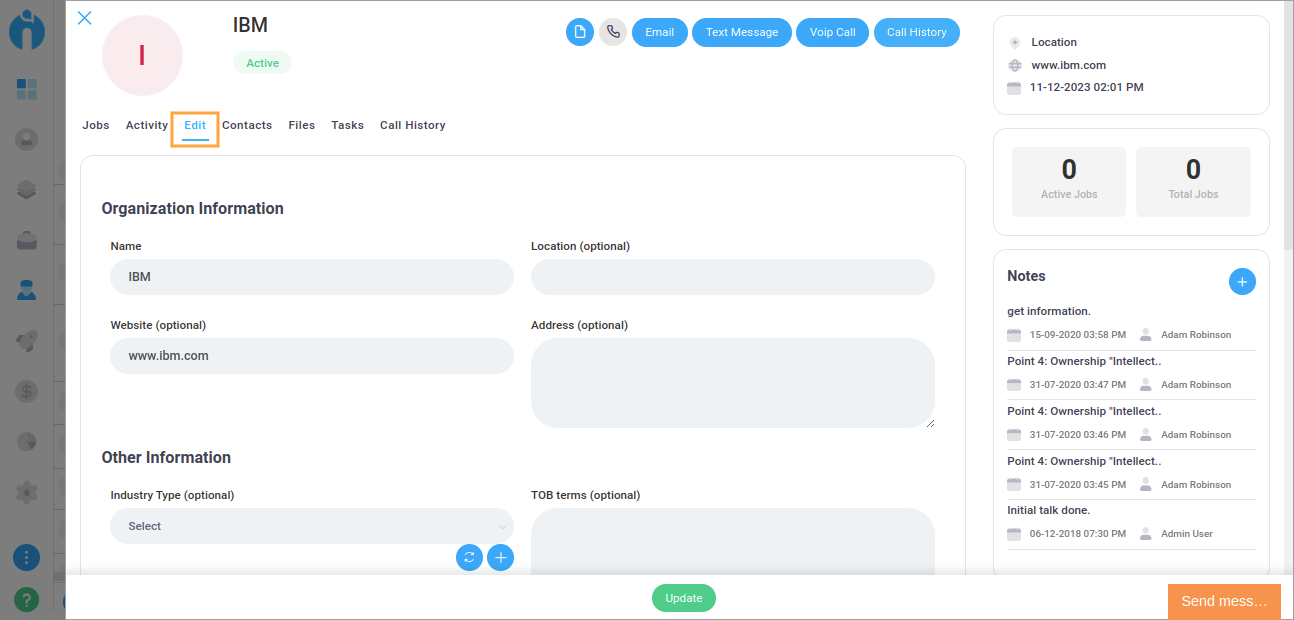The height and width of the screenshot is (620, 1294).
Task: Open the settings gear in sidebar
Action: coord(27,491)
